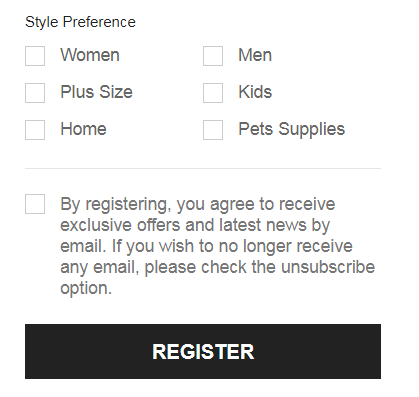This screenshot has height=397, width=419.
Task: Click the word "unsubscribe" in the notice
Action: (x=328, y=267)
